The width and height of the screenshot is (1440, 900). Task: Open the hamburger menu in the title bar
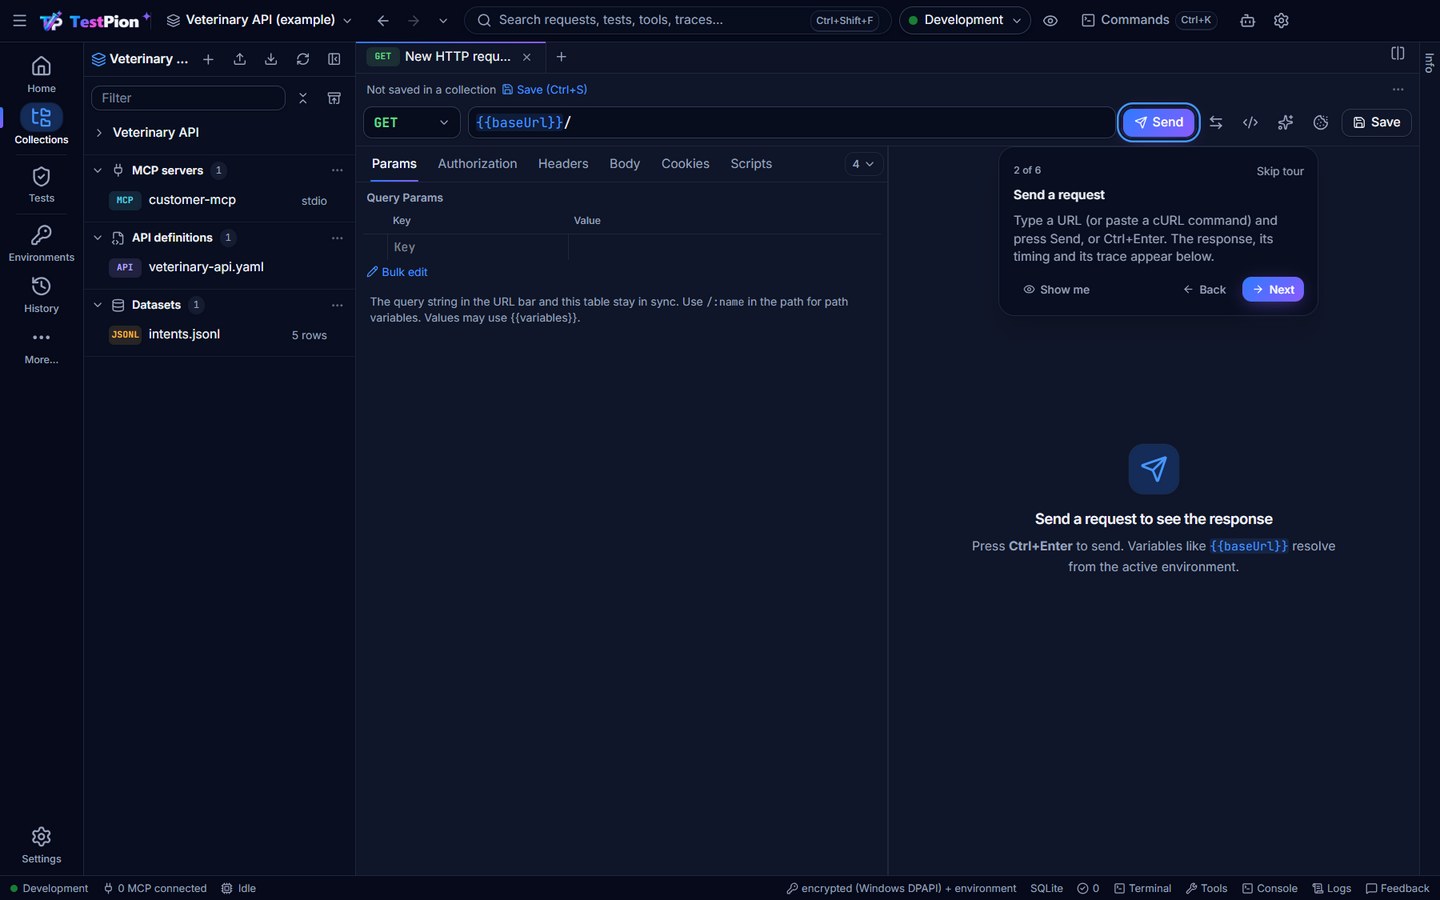point(19,20)
